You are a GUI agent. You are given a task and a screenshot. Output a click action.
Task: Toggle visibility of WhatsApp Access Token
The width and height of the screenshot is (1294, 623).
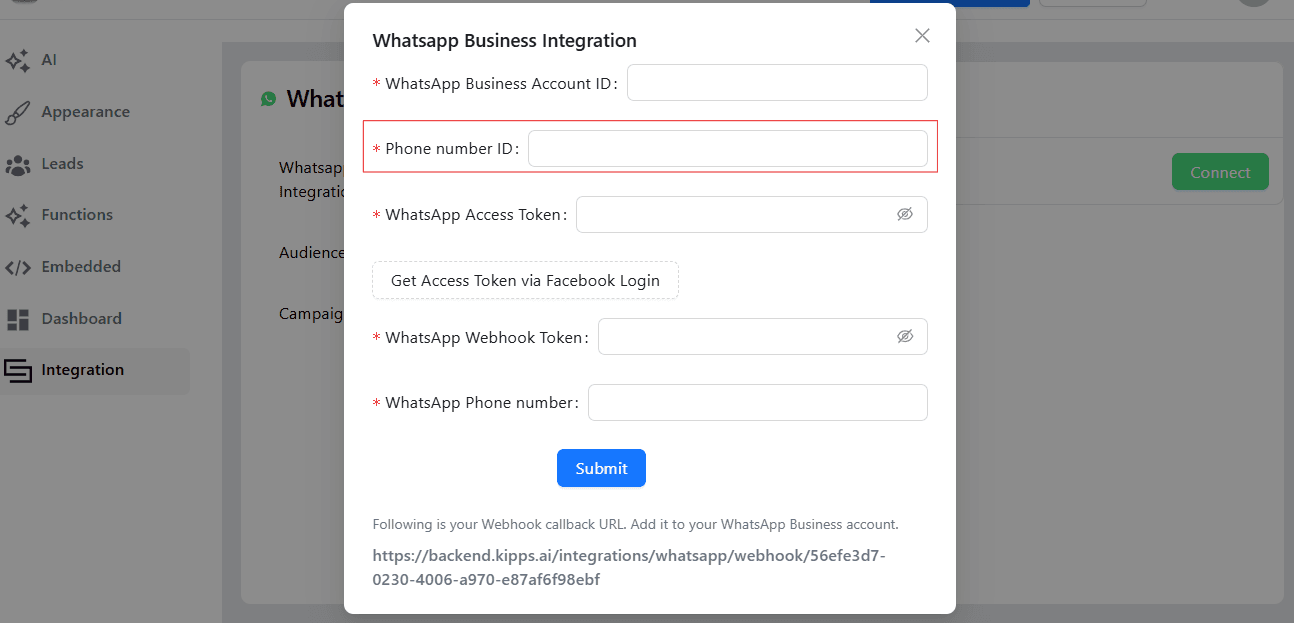[905, 214]
